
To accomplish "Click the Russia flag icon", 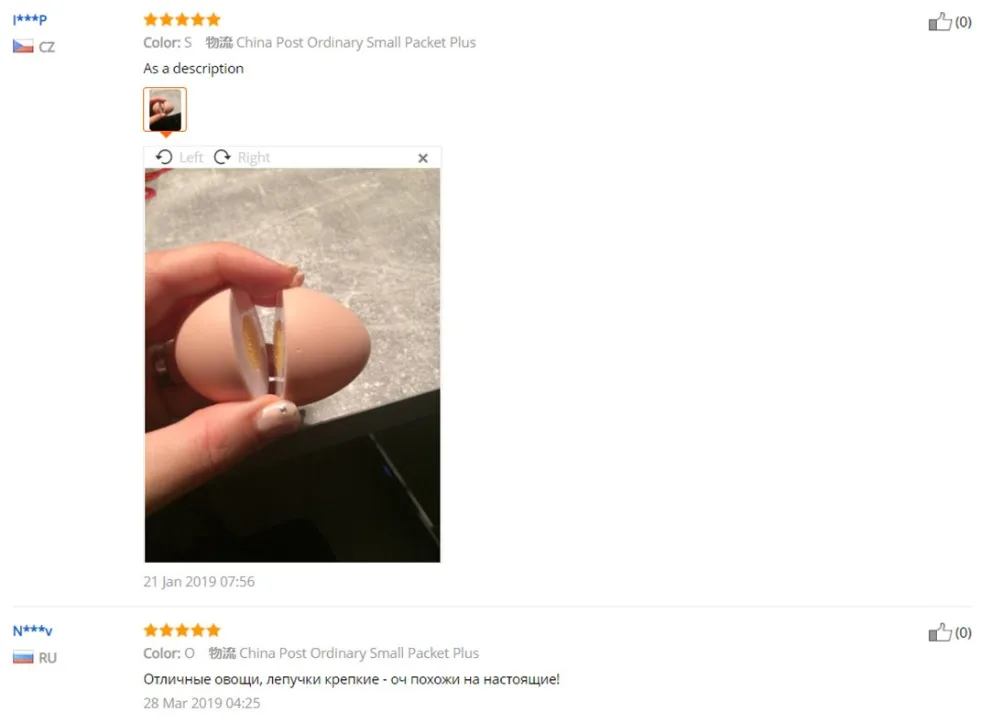I will click(x=23, y=657).
